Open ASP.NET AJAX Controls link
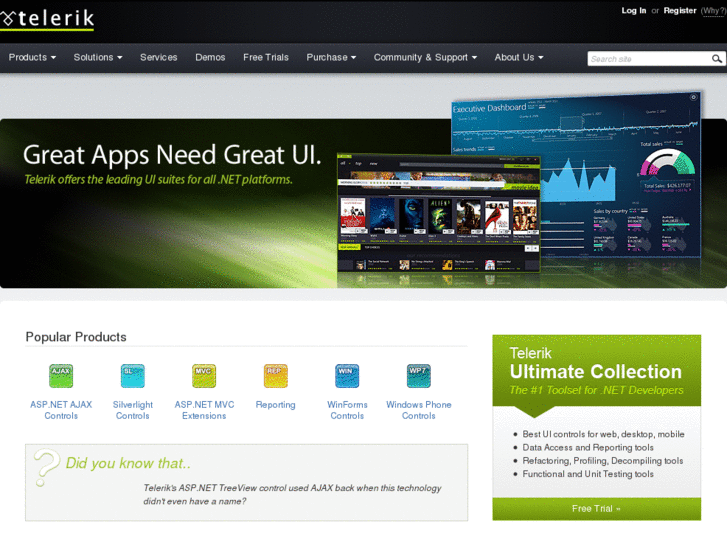This screenshot has width=727, height=545. 61,410
